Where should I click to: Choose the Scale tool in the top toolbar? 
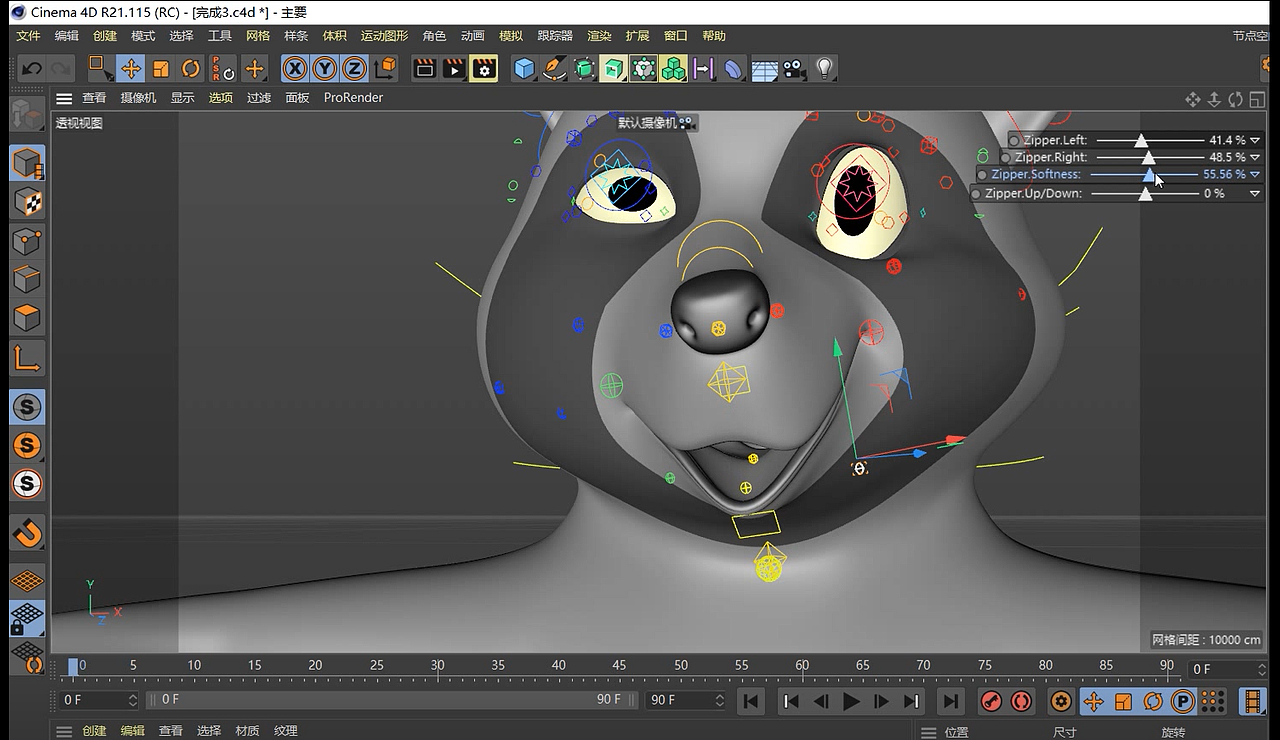tap(160, 68)
